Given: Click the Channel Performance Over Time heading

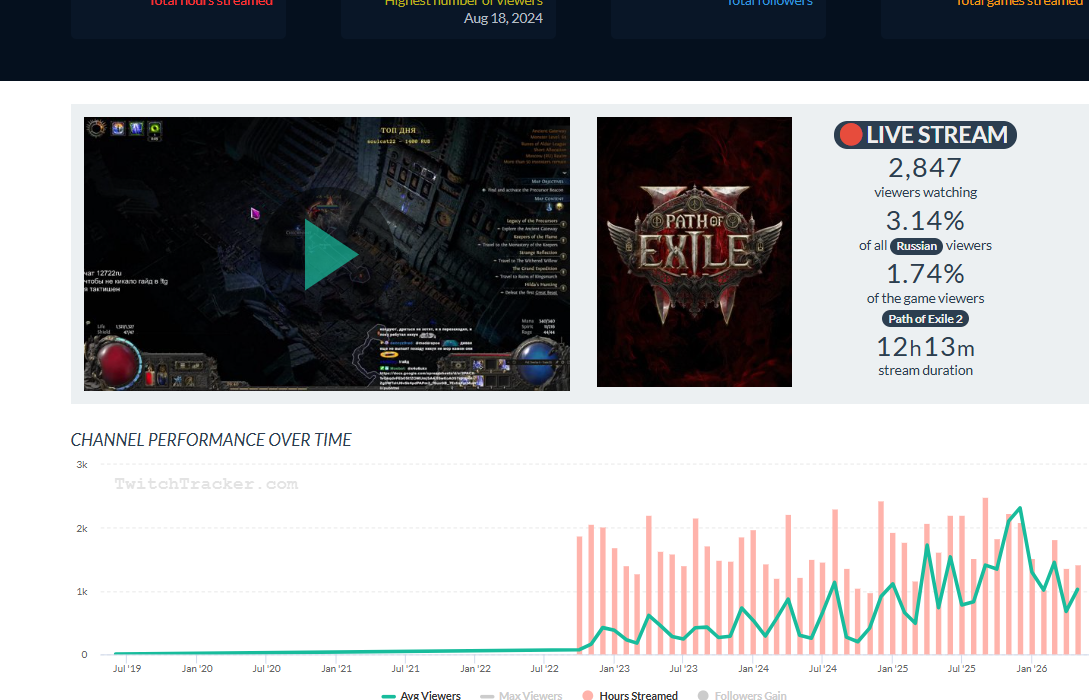Looking at the screenshot, I should tap(211, 440).
